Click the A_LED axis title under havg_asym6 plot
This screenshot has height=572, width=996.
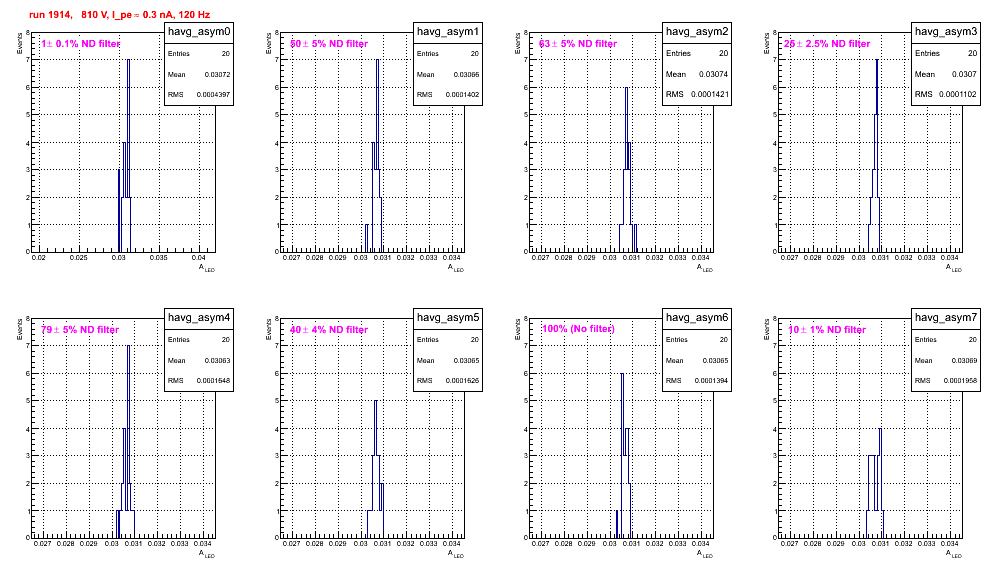[705, 554]
